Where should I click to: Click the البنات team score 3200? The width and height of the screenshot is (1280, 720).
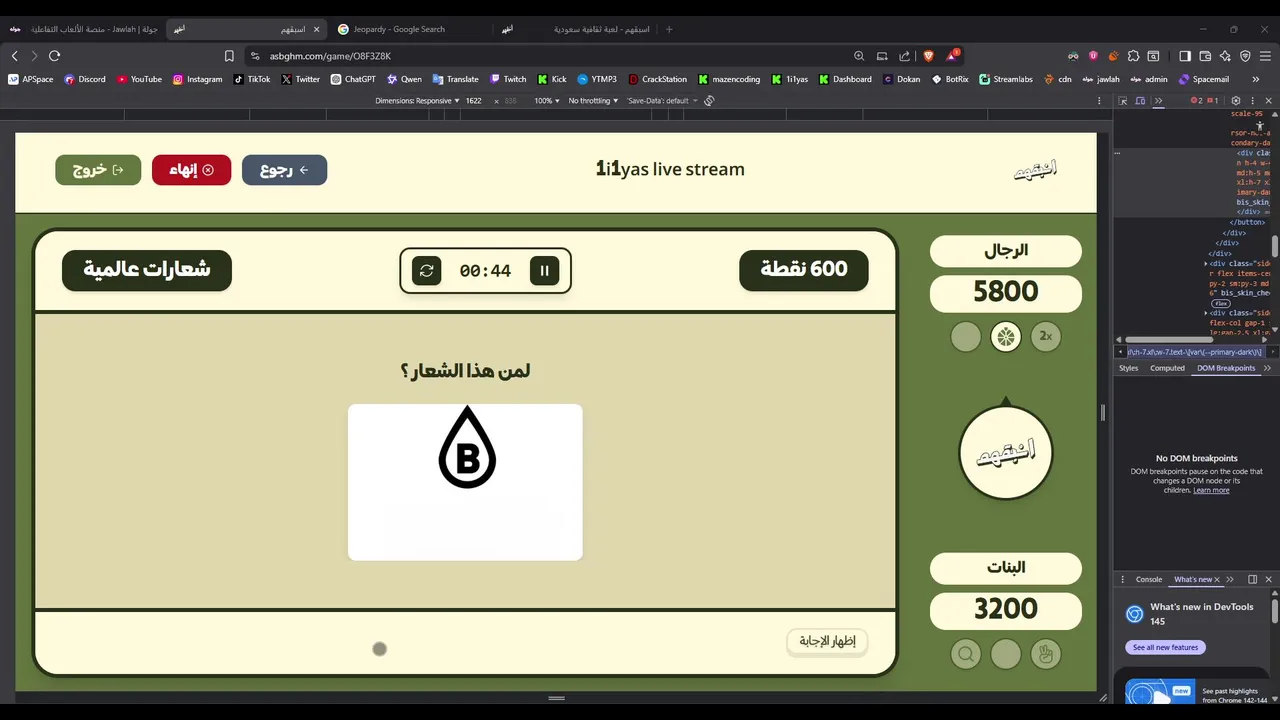click(1006, 610)
